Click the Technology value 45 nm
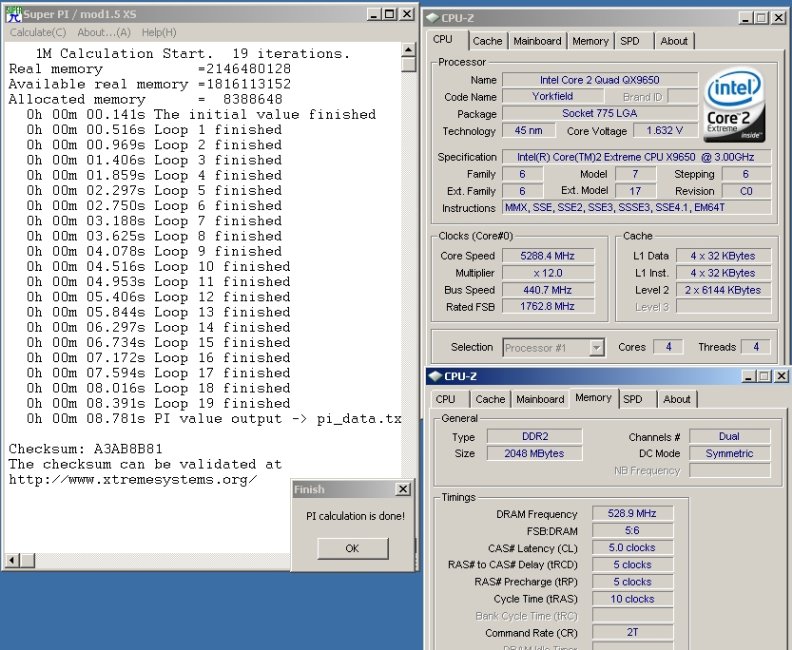 click(528, 130)
